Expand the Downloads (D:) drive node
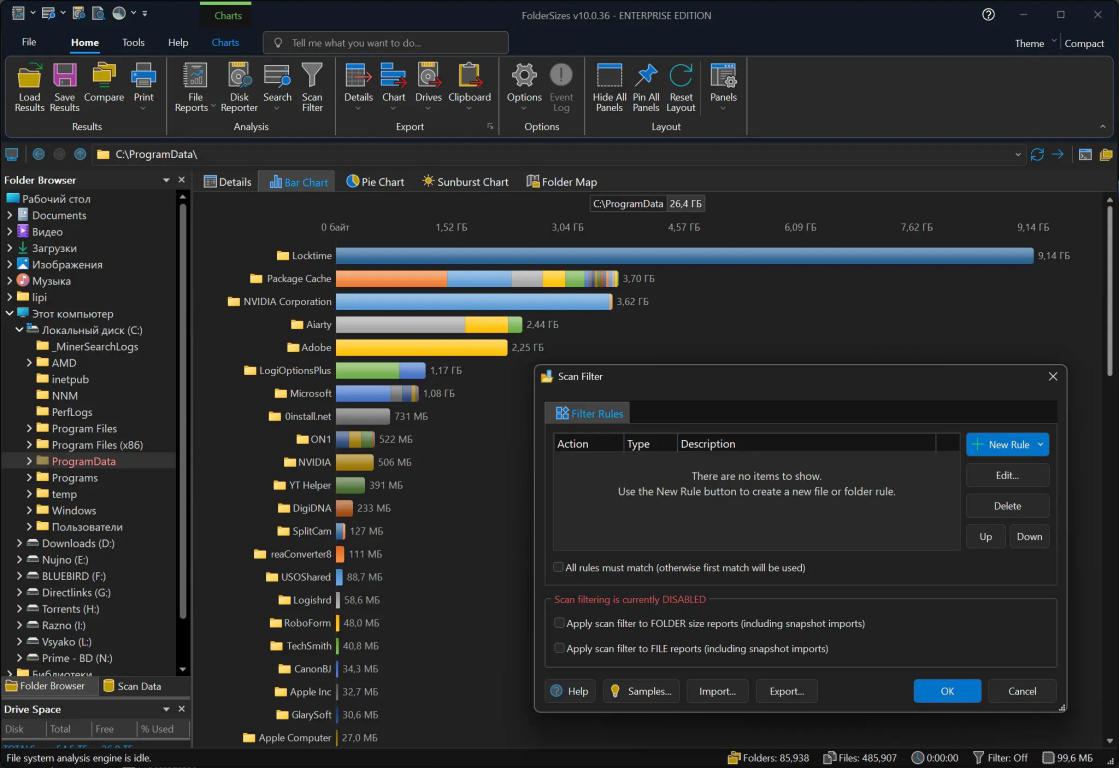 (20, 544)
